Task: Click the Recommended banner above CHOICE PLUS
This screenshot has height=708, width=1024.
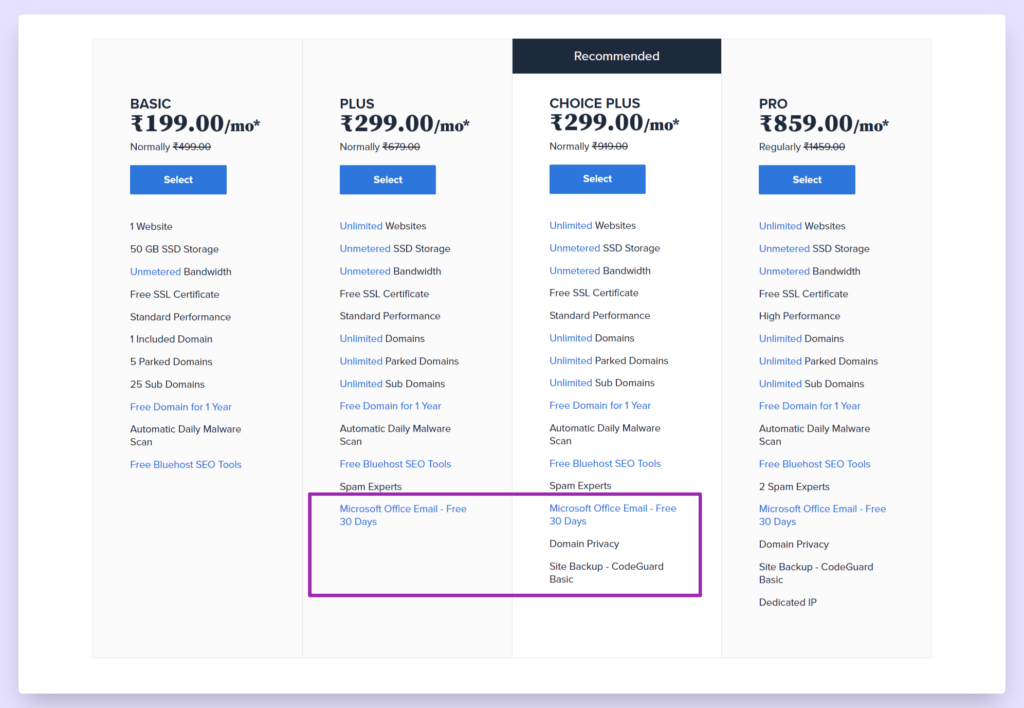Action: click(616, 56)
